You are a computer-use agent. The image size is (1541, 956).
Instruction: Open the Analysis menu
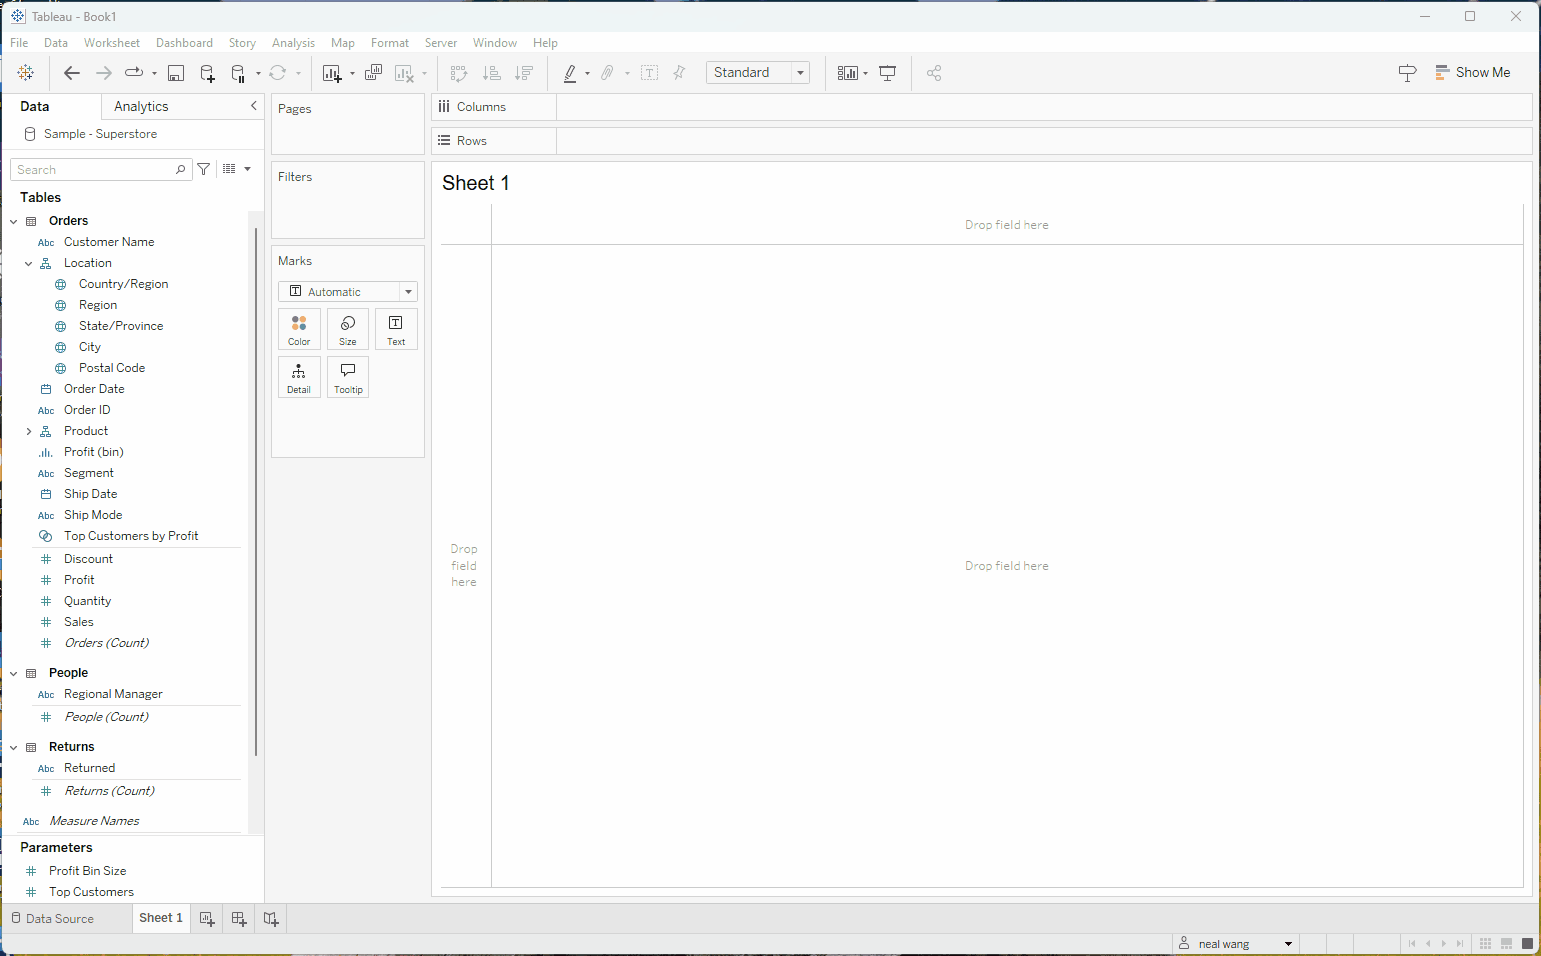tap(293, 43)
